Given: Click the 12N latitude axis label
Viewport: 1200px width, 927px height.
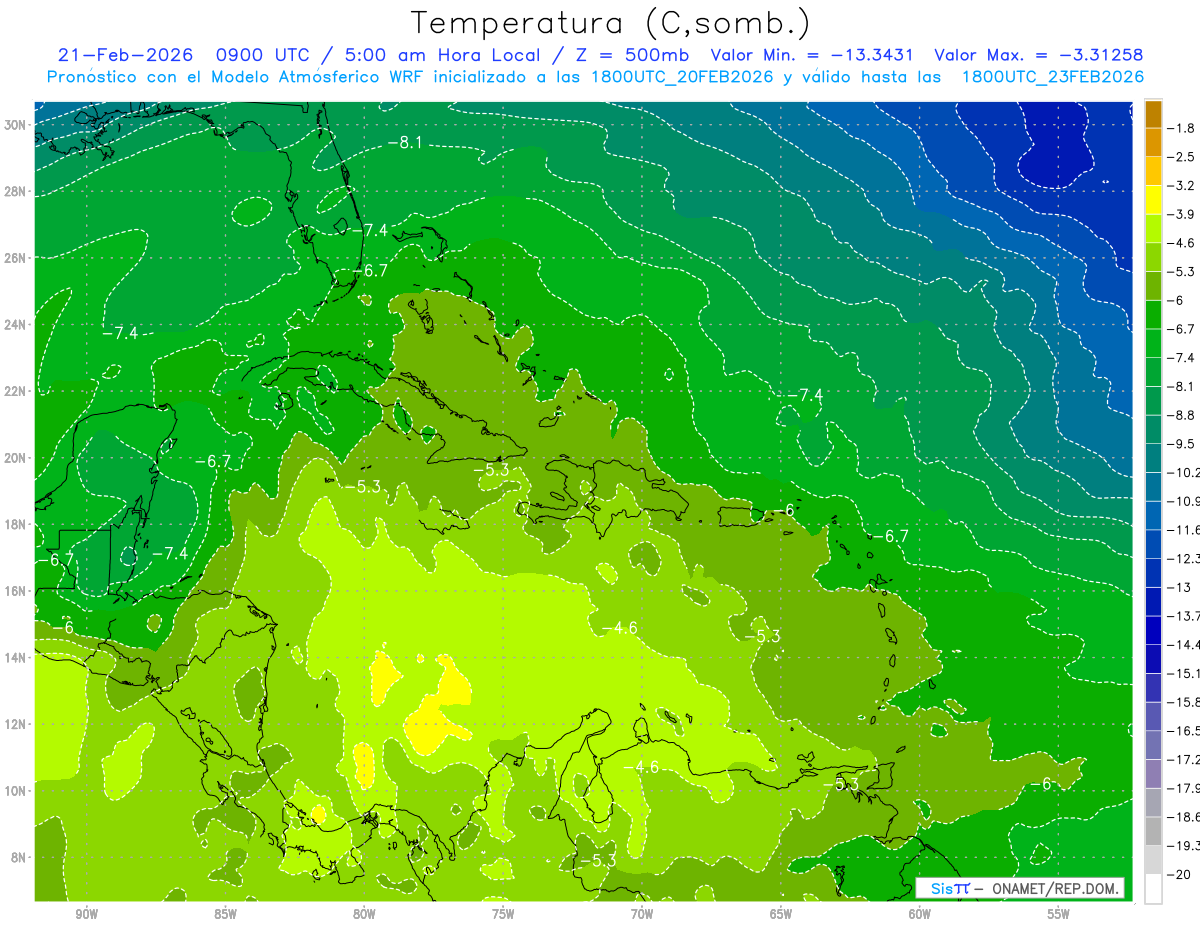Looking at the screenshot, I should click(17, 724).
